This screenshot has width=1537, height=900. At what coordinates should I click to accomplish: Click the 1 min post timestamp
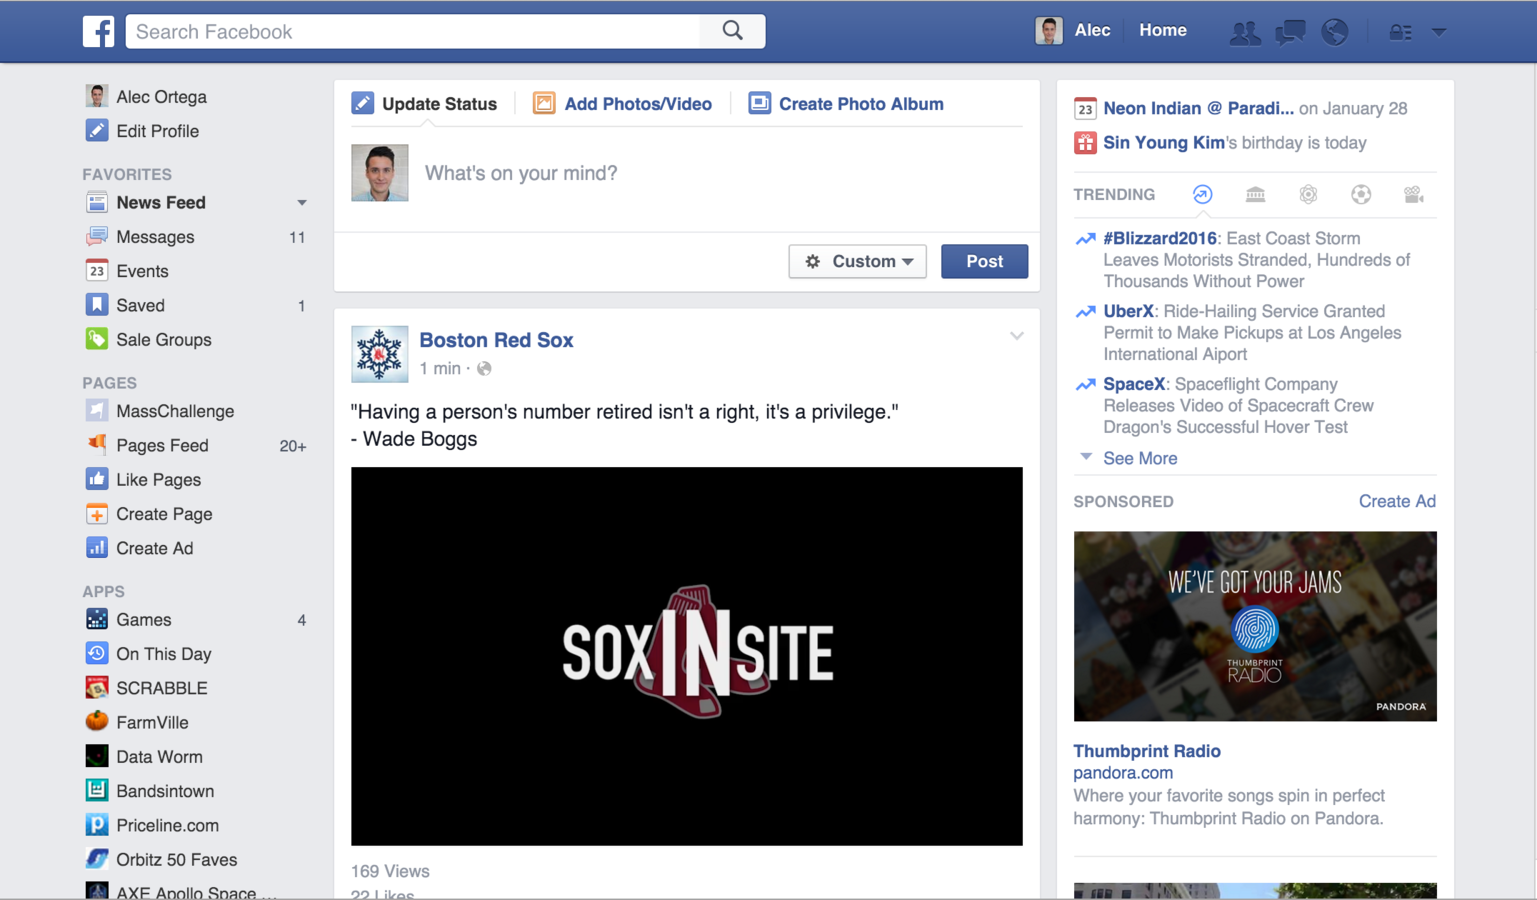pos(440,368)
